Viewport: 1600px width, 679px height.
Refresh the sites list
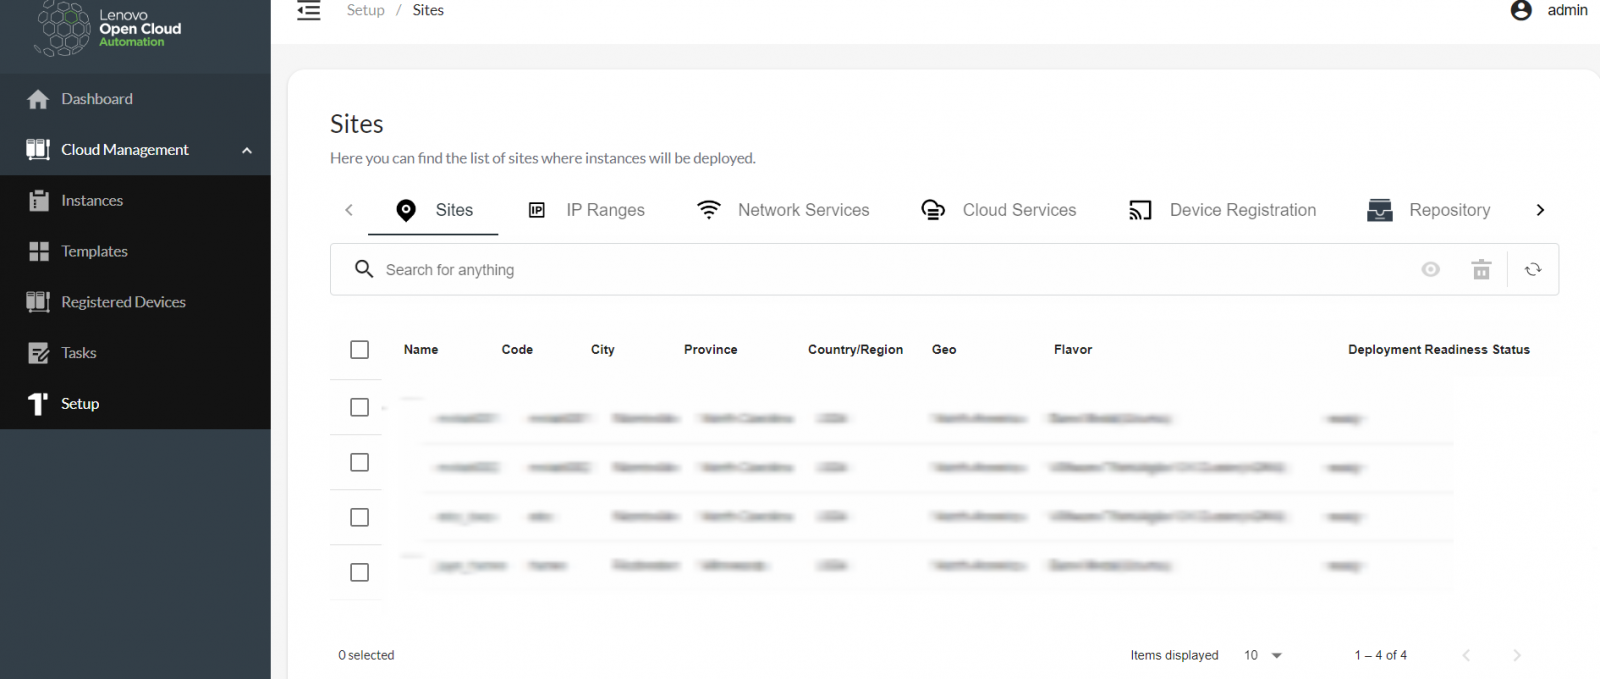[x=1533, y=269]
